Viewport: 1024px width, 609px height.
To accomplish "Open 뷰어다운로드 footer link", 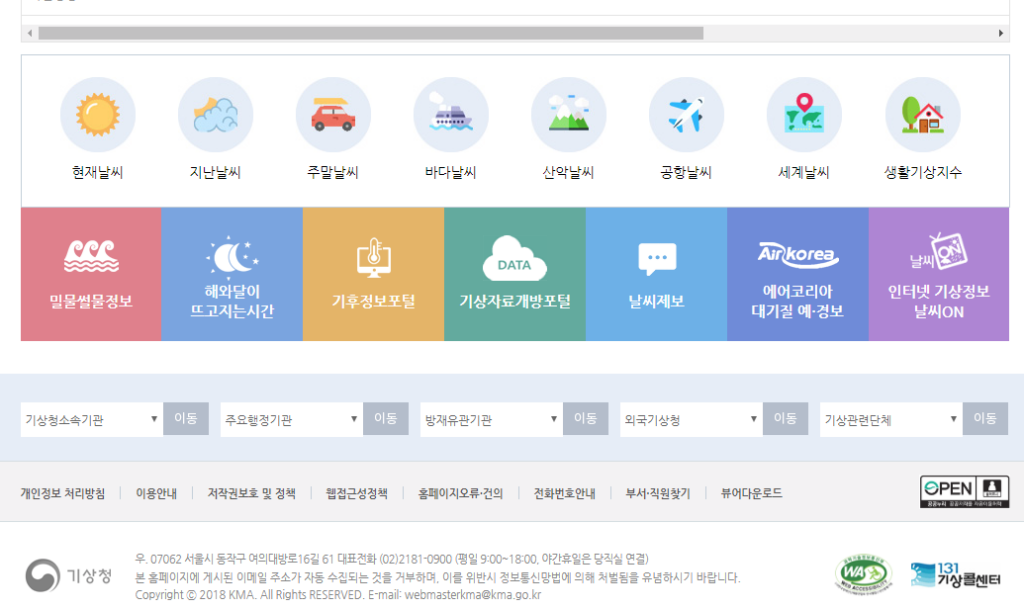I will point(751,493).
